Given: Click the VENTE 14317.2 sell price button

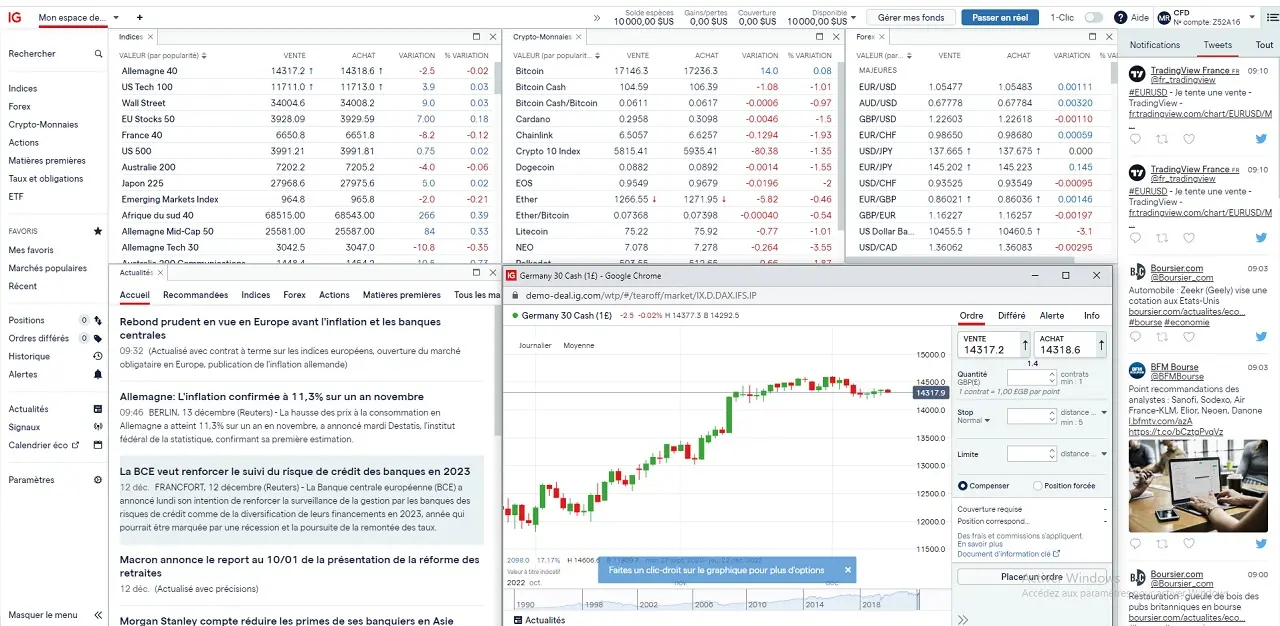Looking at the screenshot, I should click(993, 345).
